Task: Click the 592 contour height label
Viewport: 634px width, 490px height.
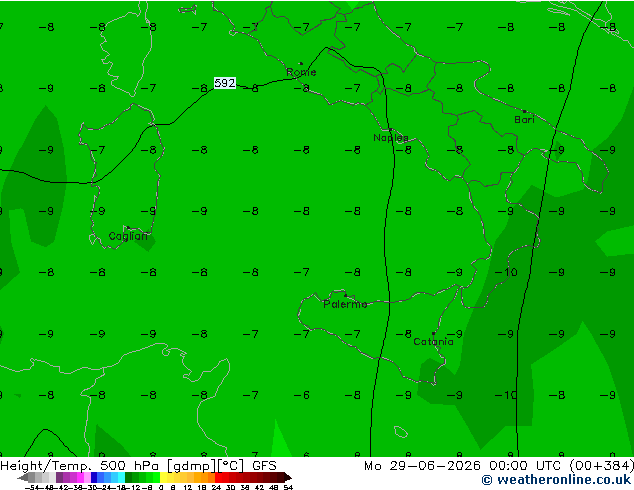Action: 224,83
